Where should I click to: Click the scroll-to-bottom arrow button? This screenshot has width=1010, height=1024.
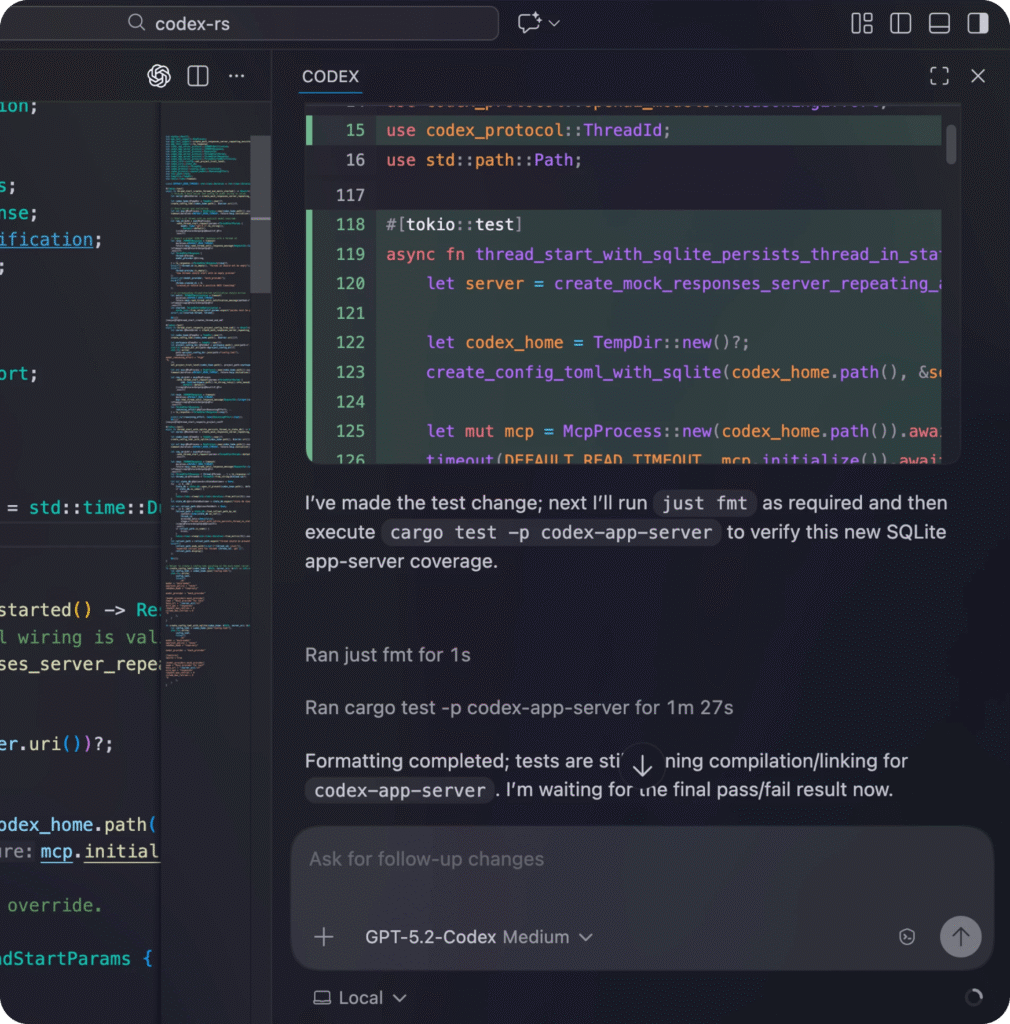(642, 765)
